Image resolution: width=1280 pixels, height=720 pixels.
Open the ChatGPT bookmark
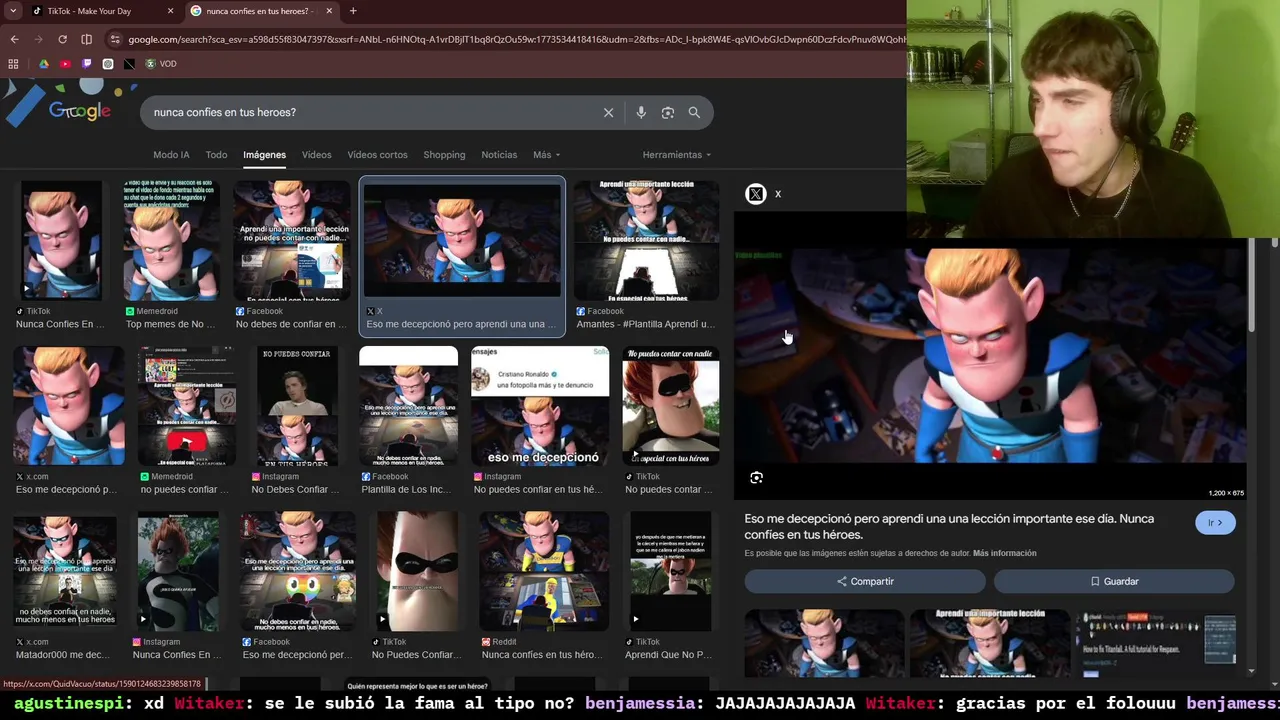point(108,64)
